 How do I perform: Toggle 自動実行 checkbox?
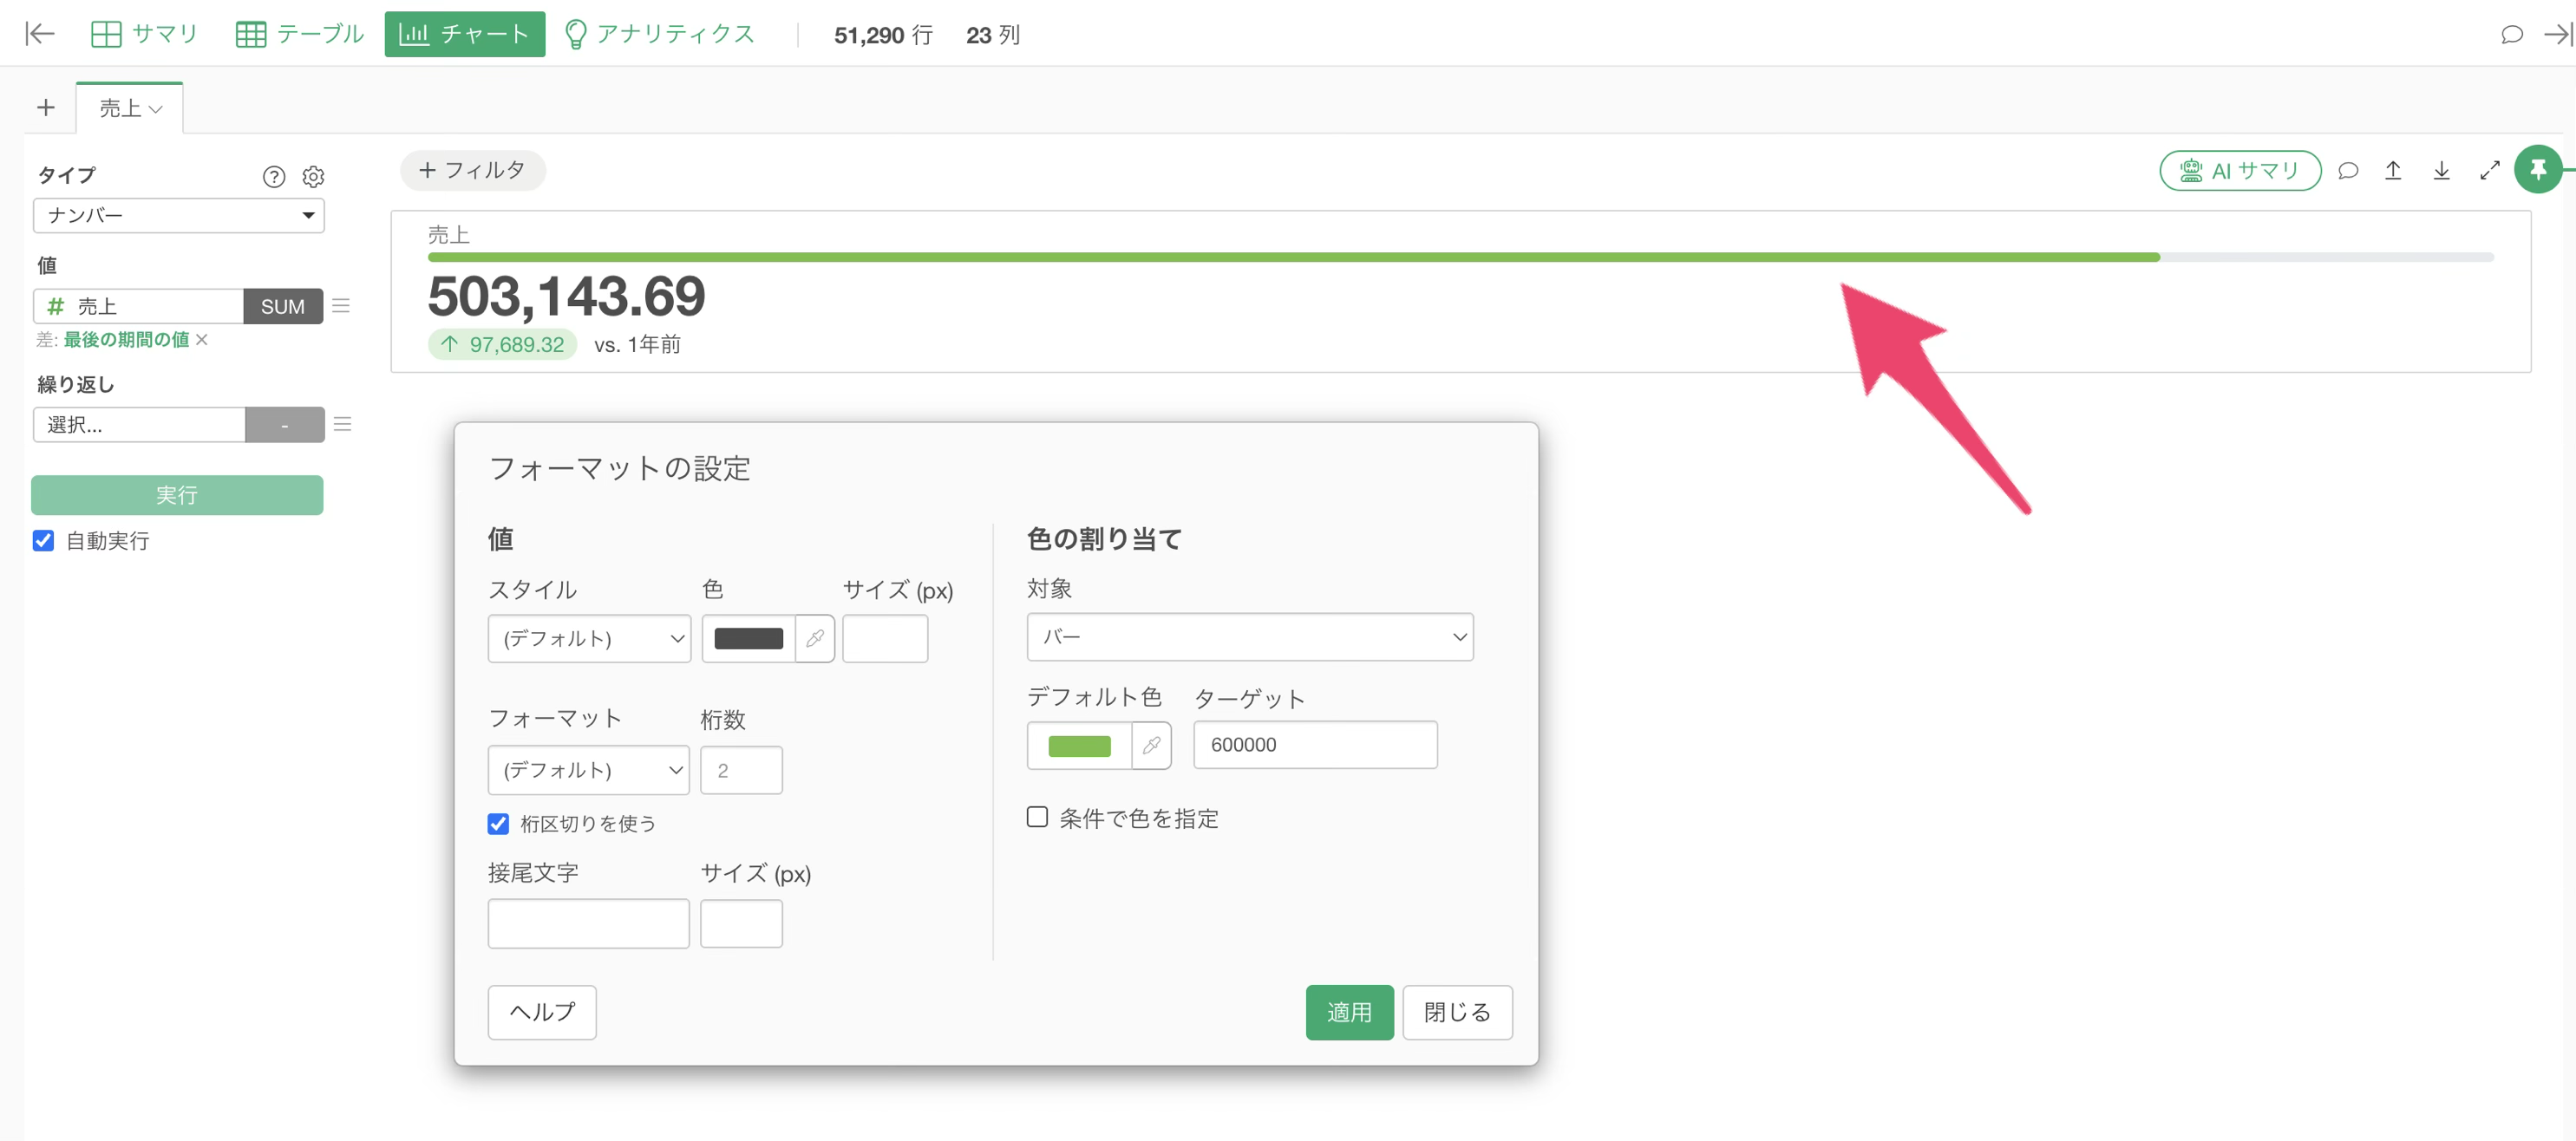43,541
